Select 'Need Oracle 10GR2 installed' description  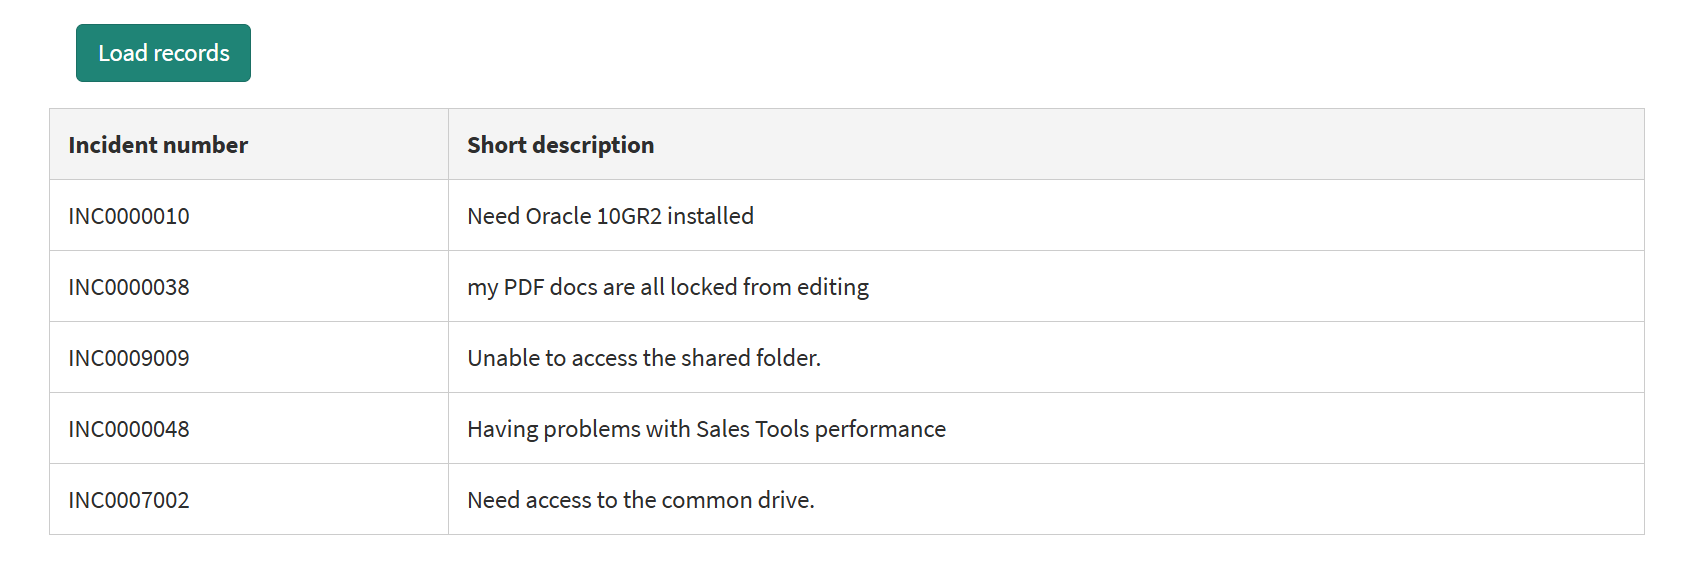[x=610, y=216]
